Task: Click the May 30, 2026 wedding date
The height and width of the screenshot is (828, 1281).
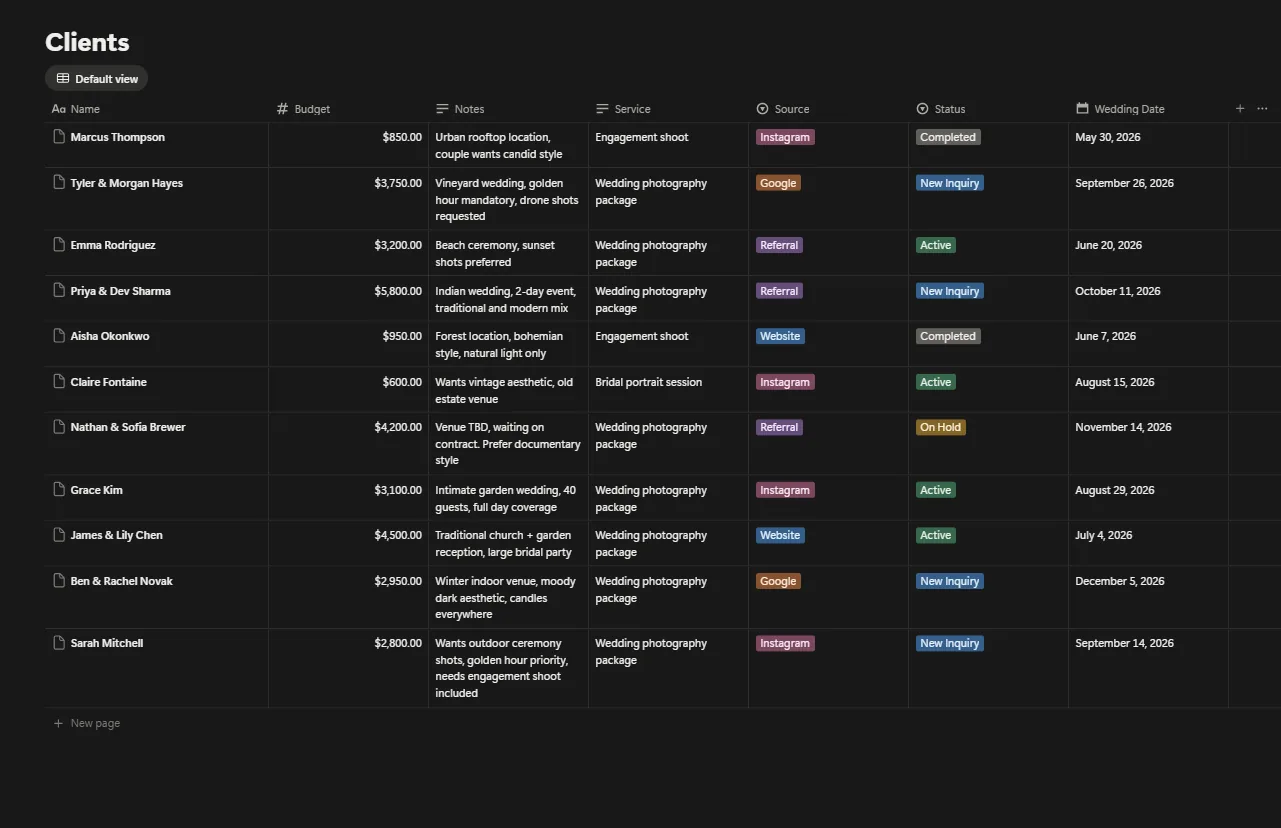Action: 1107,137
